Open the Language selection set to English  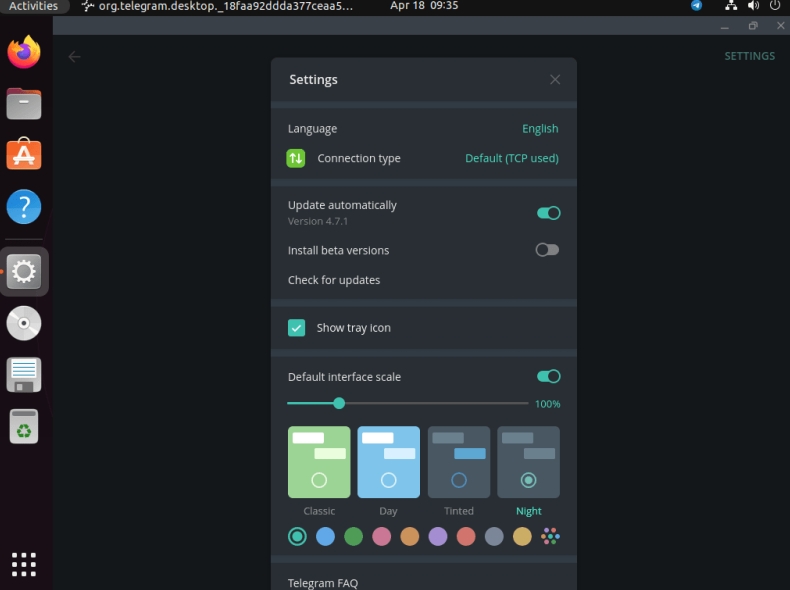[540, 129]
